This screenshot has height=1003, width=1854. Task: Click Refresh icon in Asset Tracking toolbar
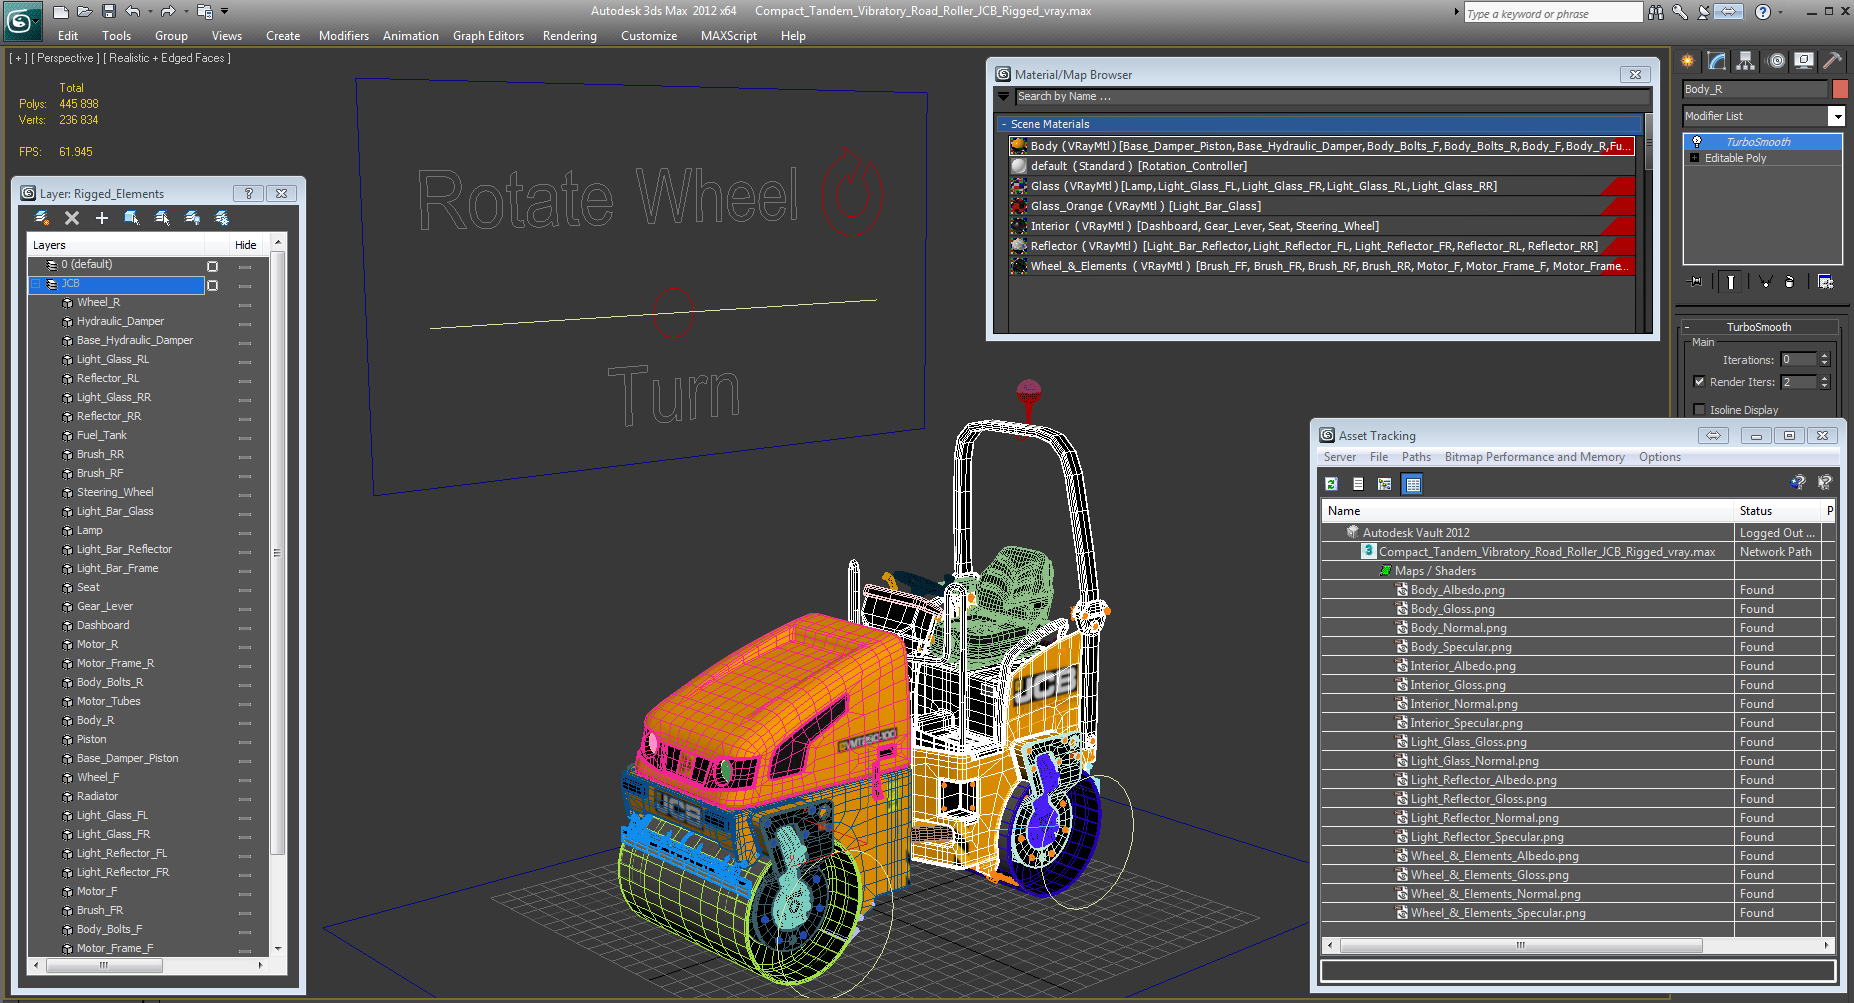[1331, 484]
